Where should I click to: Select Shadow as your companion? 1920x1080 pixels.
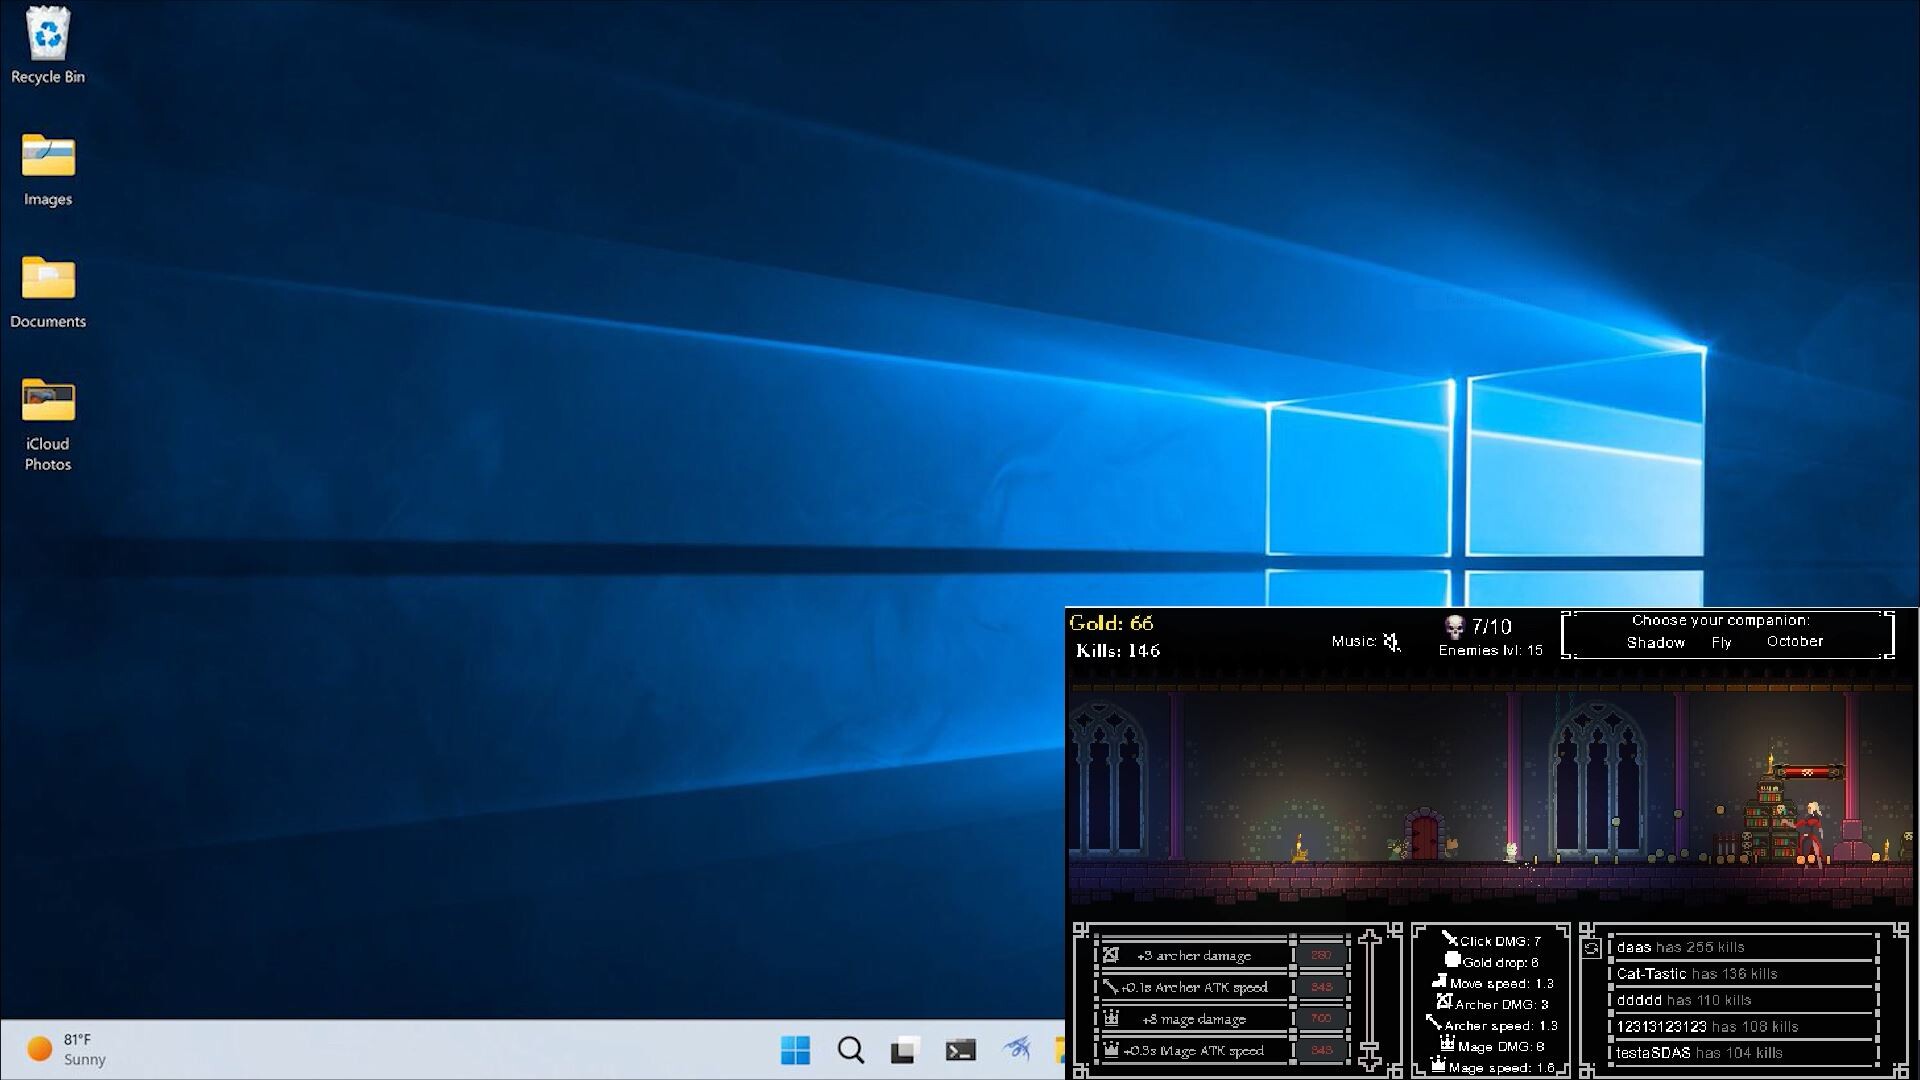click(x=1655, y=643)
